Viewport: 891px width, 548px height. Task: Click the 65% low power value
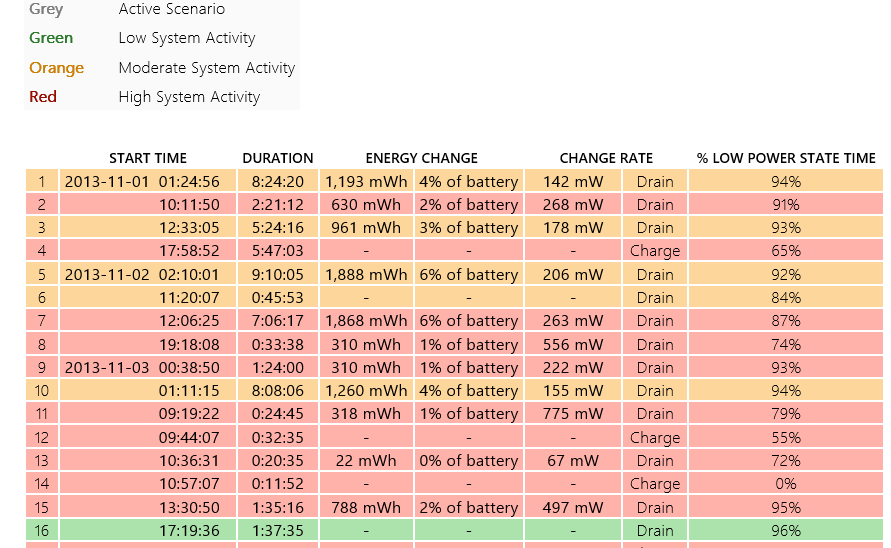coord(786,251)
